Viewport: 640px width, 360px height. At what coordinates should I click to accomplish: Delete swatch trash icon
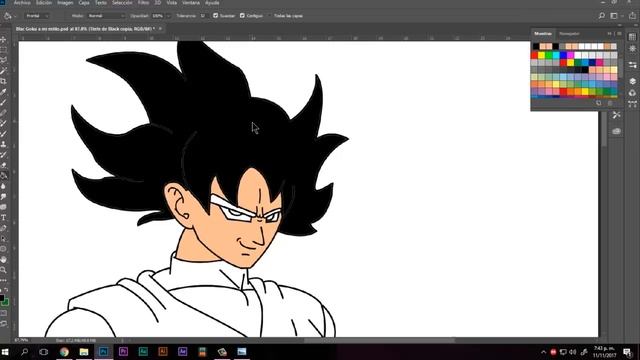[610, 103]
